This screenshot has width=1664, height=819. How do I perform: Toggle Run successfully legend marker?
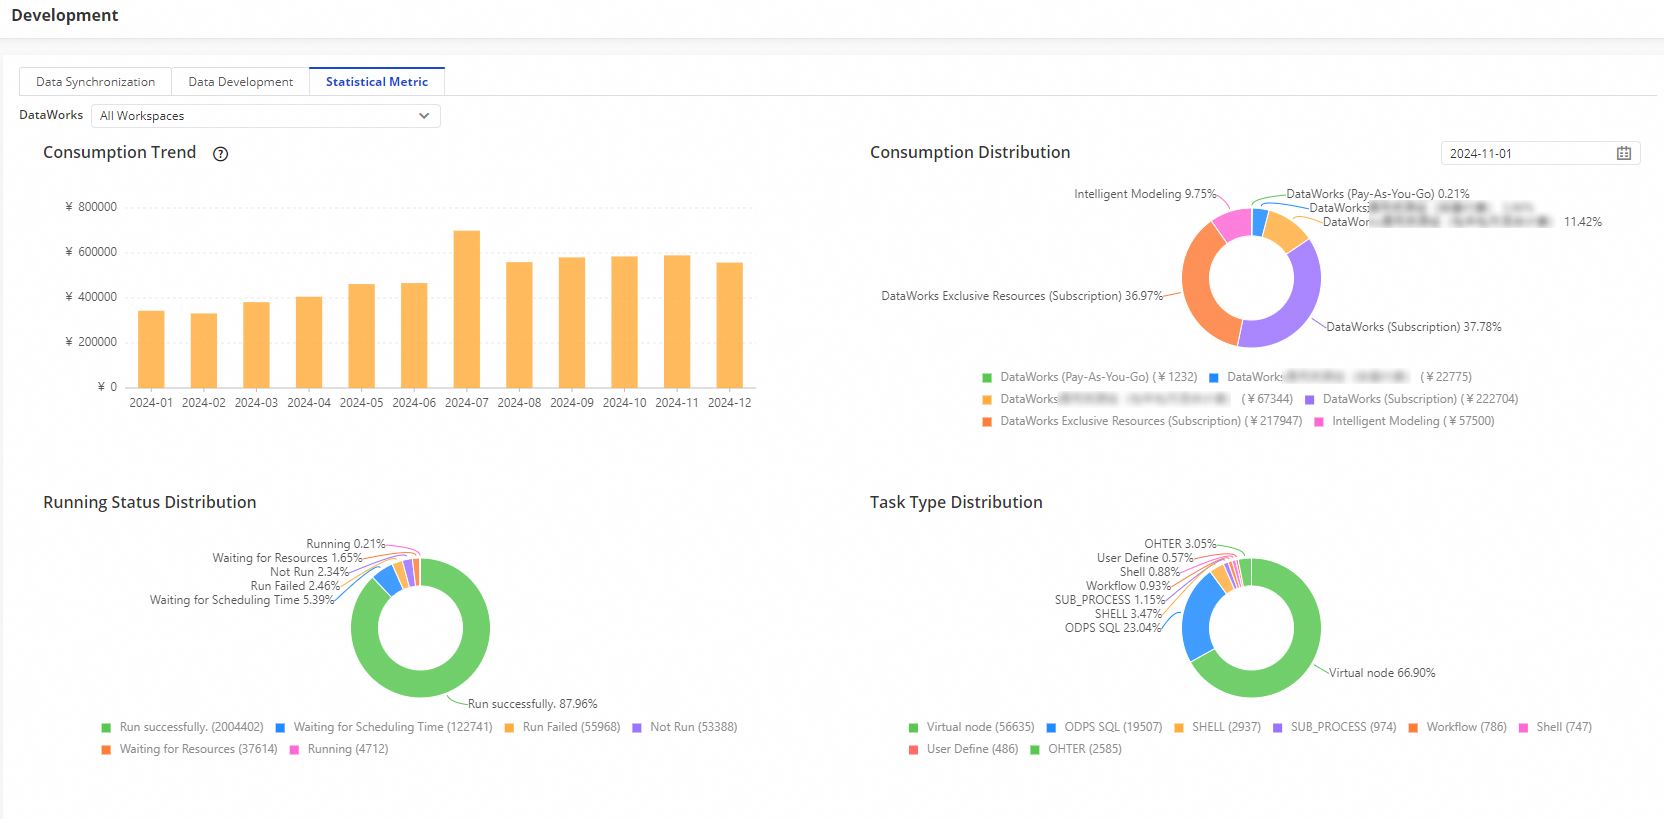click(106, 728)
